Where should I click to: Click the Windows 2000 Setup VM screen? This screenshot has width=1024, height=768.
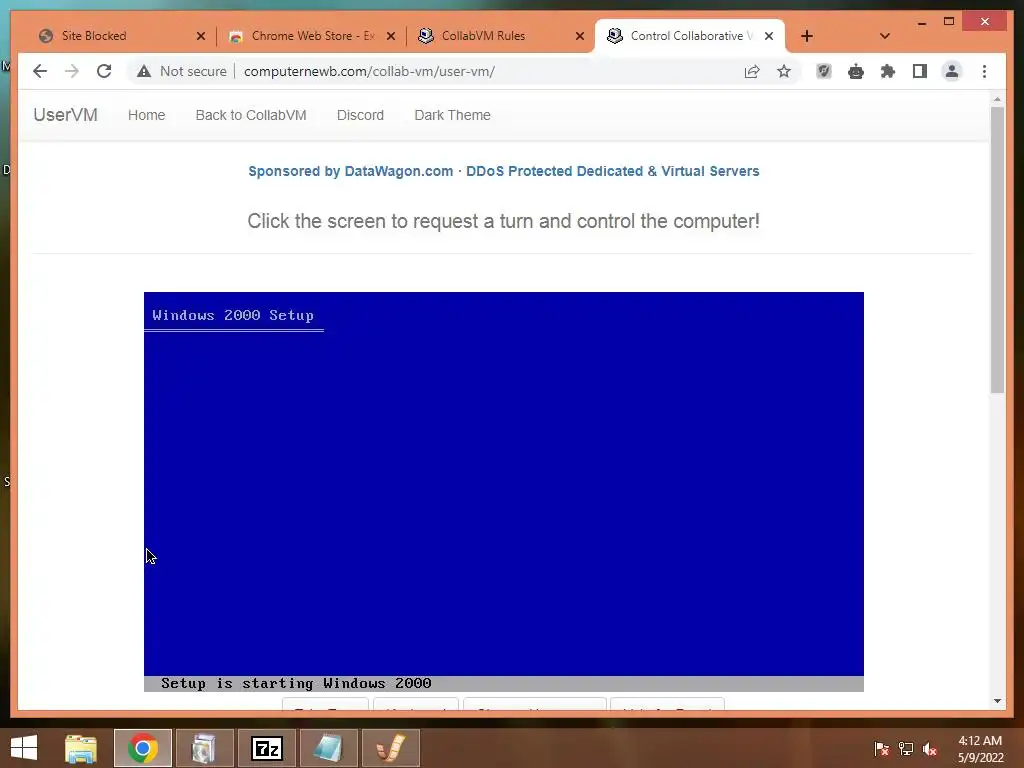(x=504, y=491)
